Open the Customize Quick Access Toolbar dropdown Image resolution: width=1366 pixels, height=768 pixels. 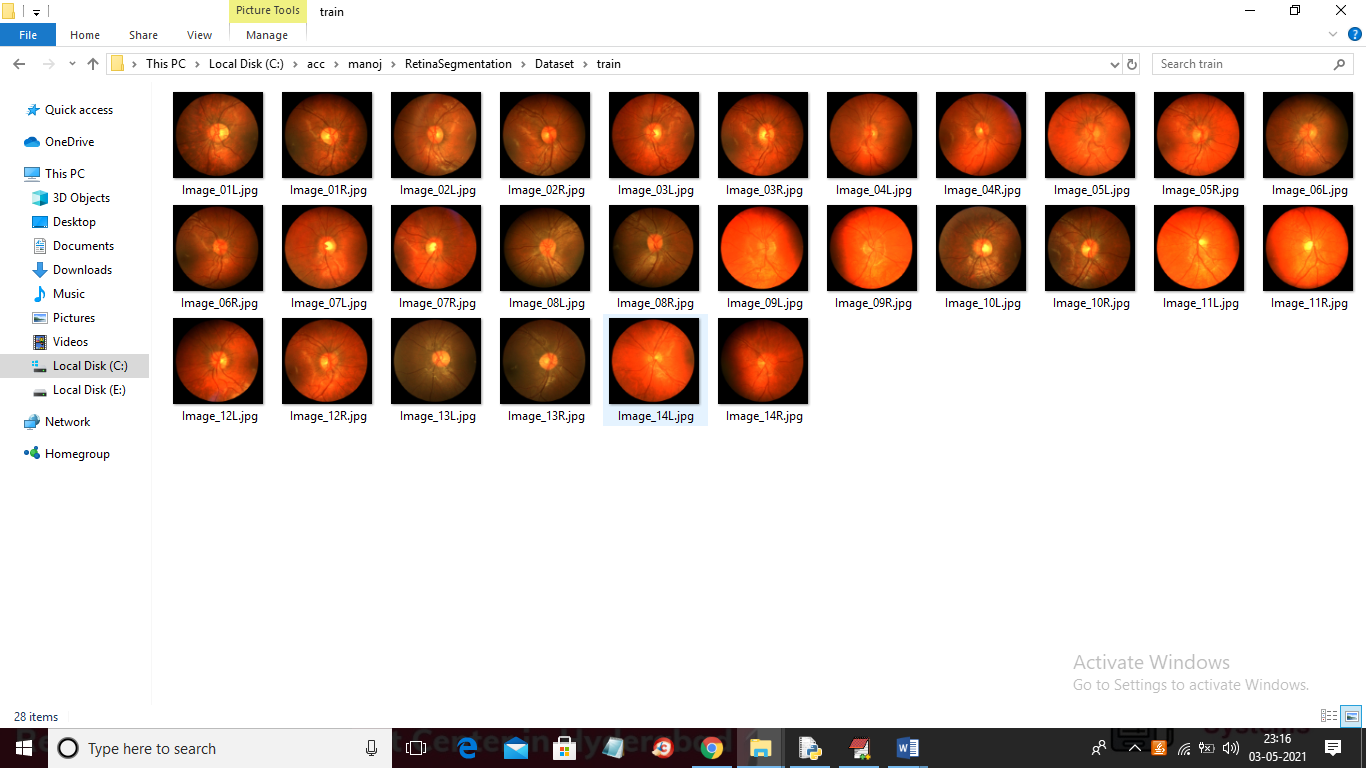coord(37,12)
